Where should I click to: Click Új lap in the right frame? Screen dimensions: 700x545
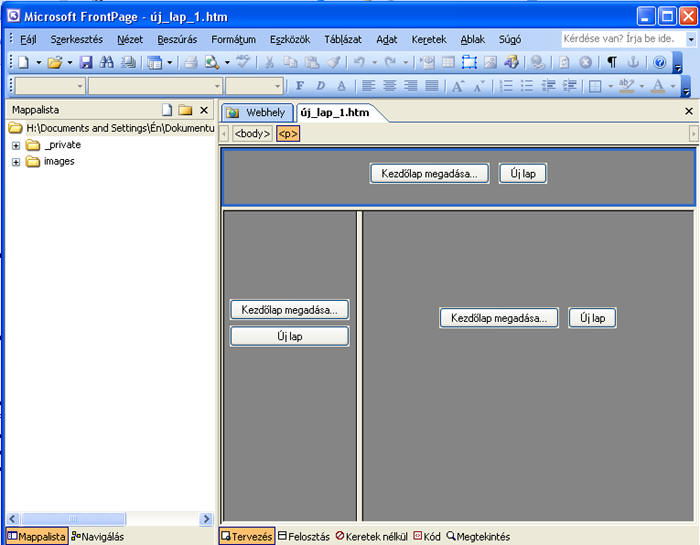pyautogui.click(x=592, y=318)
